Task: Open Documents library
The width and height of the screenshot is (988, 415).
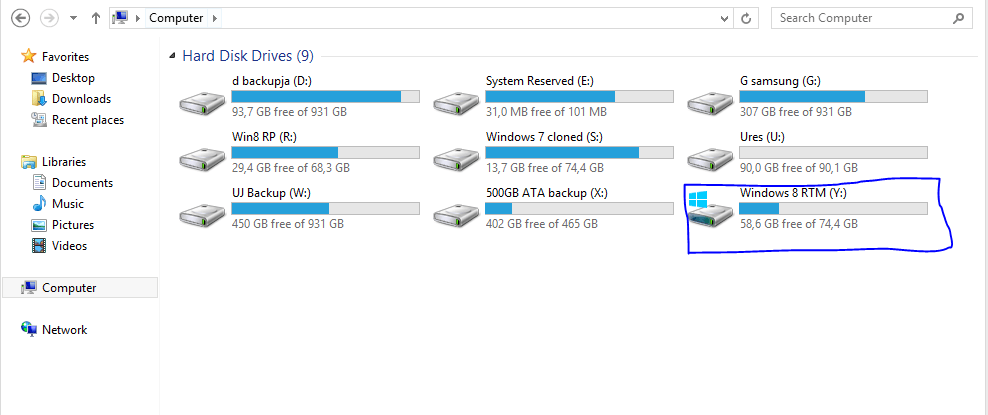Action: click(x=82, y=183)
